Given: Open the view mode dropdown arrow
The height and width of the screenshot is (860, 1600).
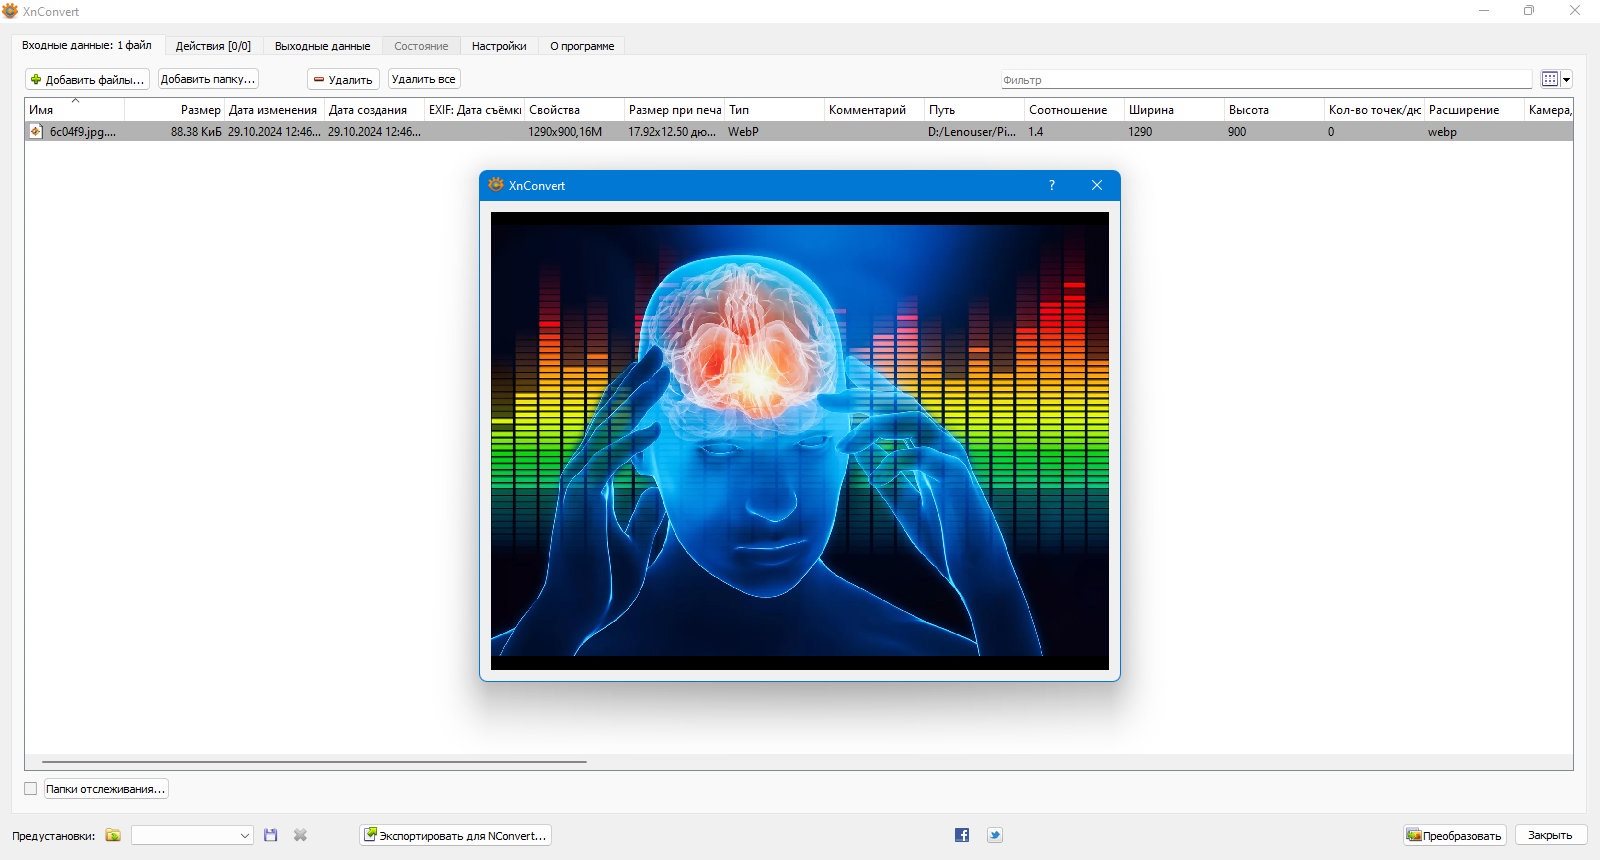Looking at the screenshot, I should [x=1567, y=79].
